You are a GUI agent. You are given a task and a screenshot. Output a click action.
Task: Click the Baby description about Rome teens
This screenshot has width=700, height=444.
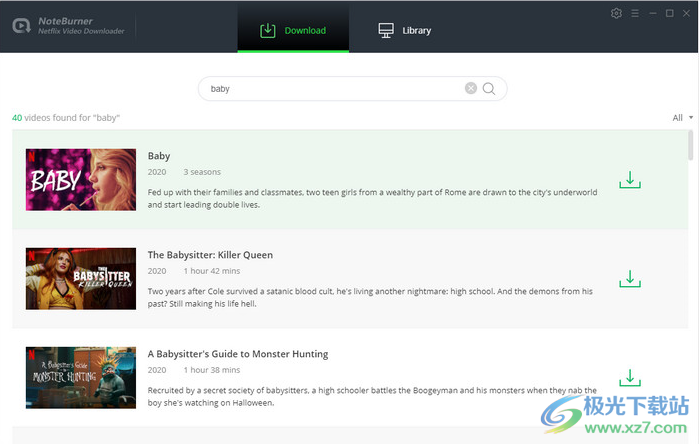[372, 199]
